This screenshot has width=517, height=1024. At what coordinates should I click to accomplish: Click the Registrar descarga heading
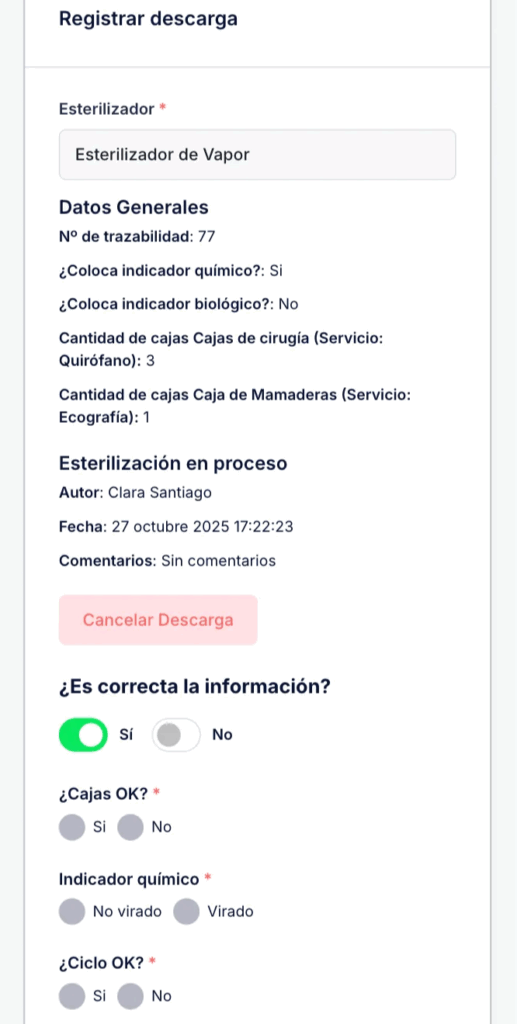pyautogui.click(x=148, y=19)
